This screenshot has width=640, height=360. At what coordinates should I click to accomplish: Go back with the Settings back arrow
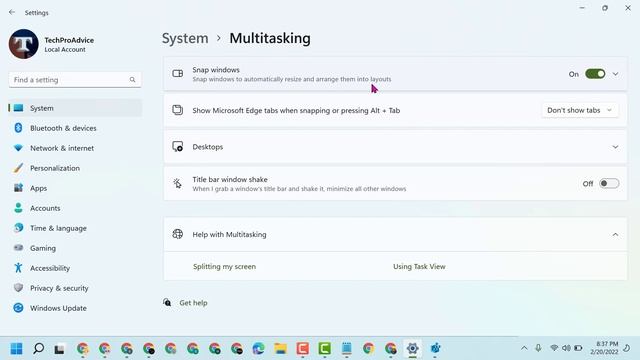click(12, 13)
